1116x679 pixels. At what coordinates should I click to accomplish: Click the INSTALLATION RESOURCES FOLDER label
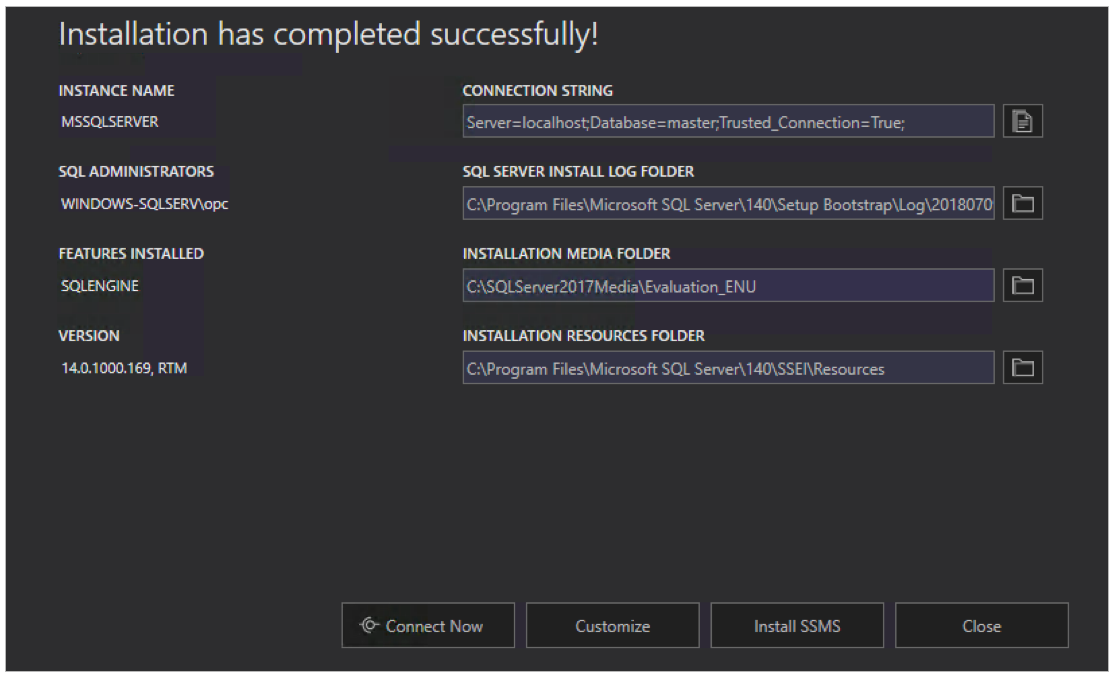[x=584, y=335]
